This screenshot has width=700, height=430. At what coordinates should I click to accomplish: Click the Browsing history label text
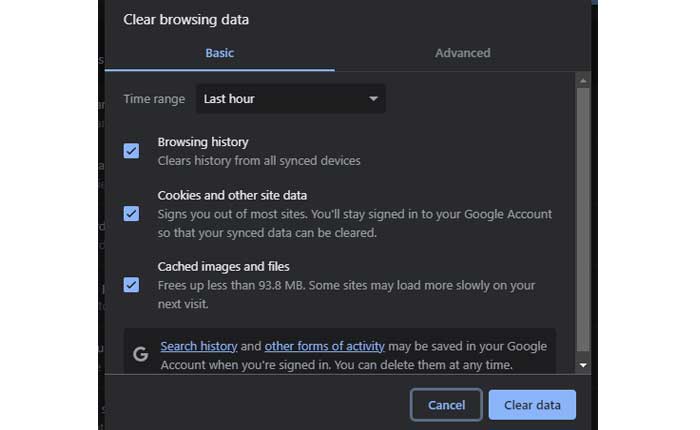pyautogui.click(x=203, y=142)
